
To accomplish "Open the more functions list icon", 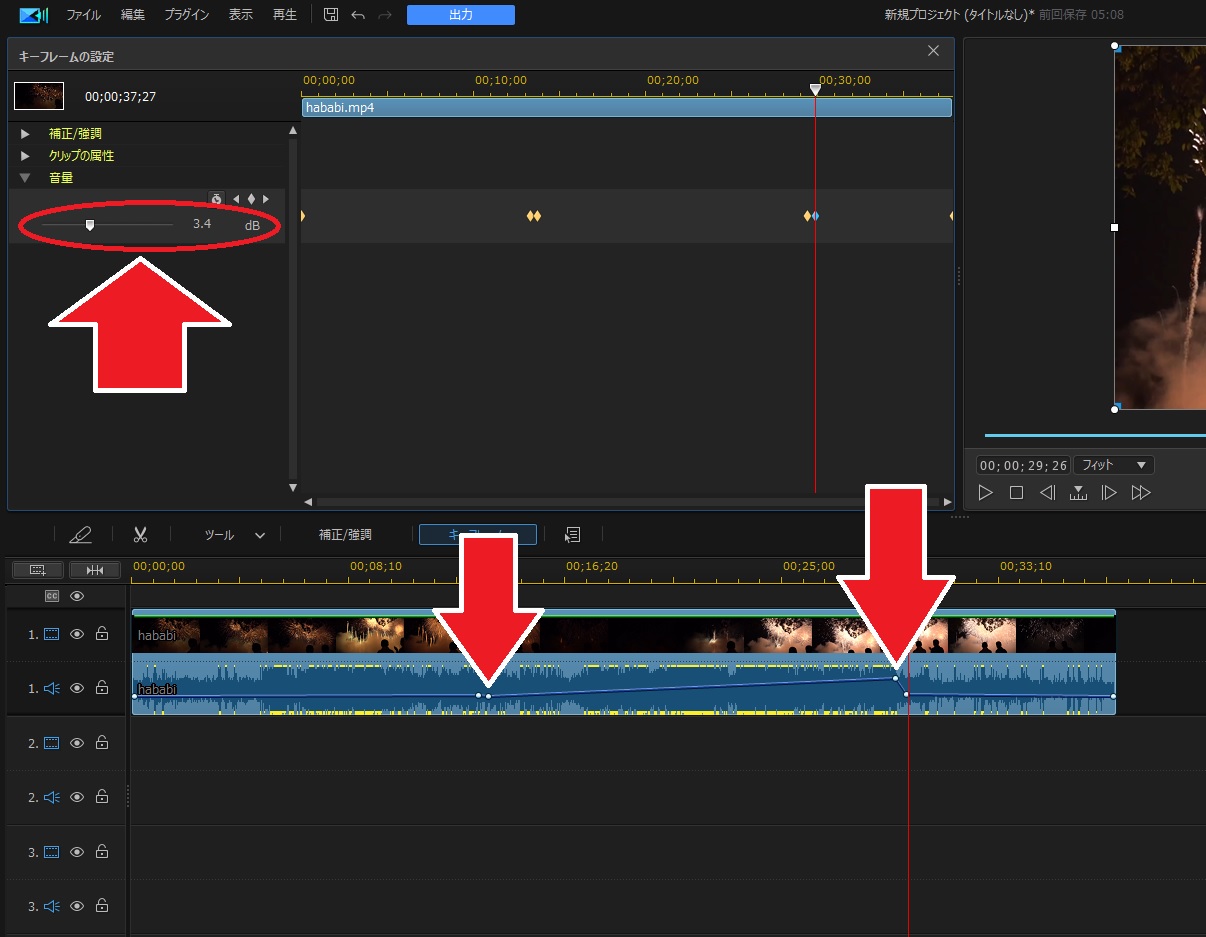I will coord(572,535).
